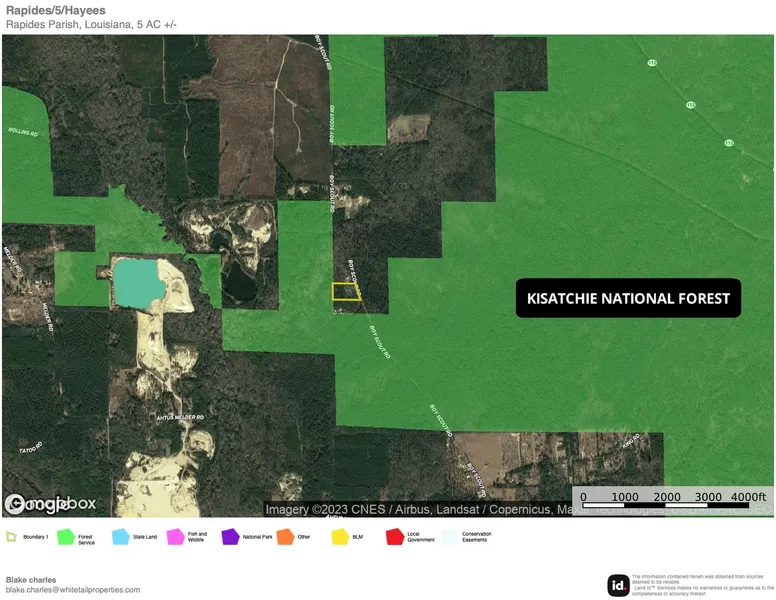This screenshot has height=600, width=776.
Task: Click the Boundary 1 legend icon
Action: point(12,537)
